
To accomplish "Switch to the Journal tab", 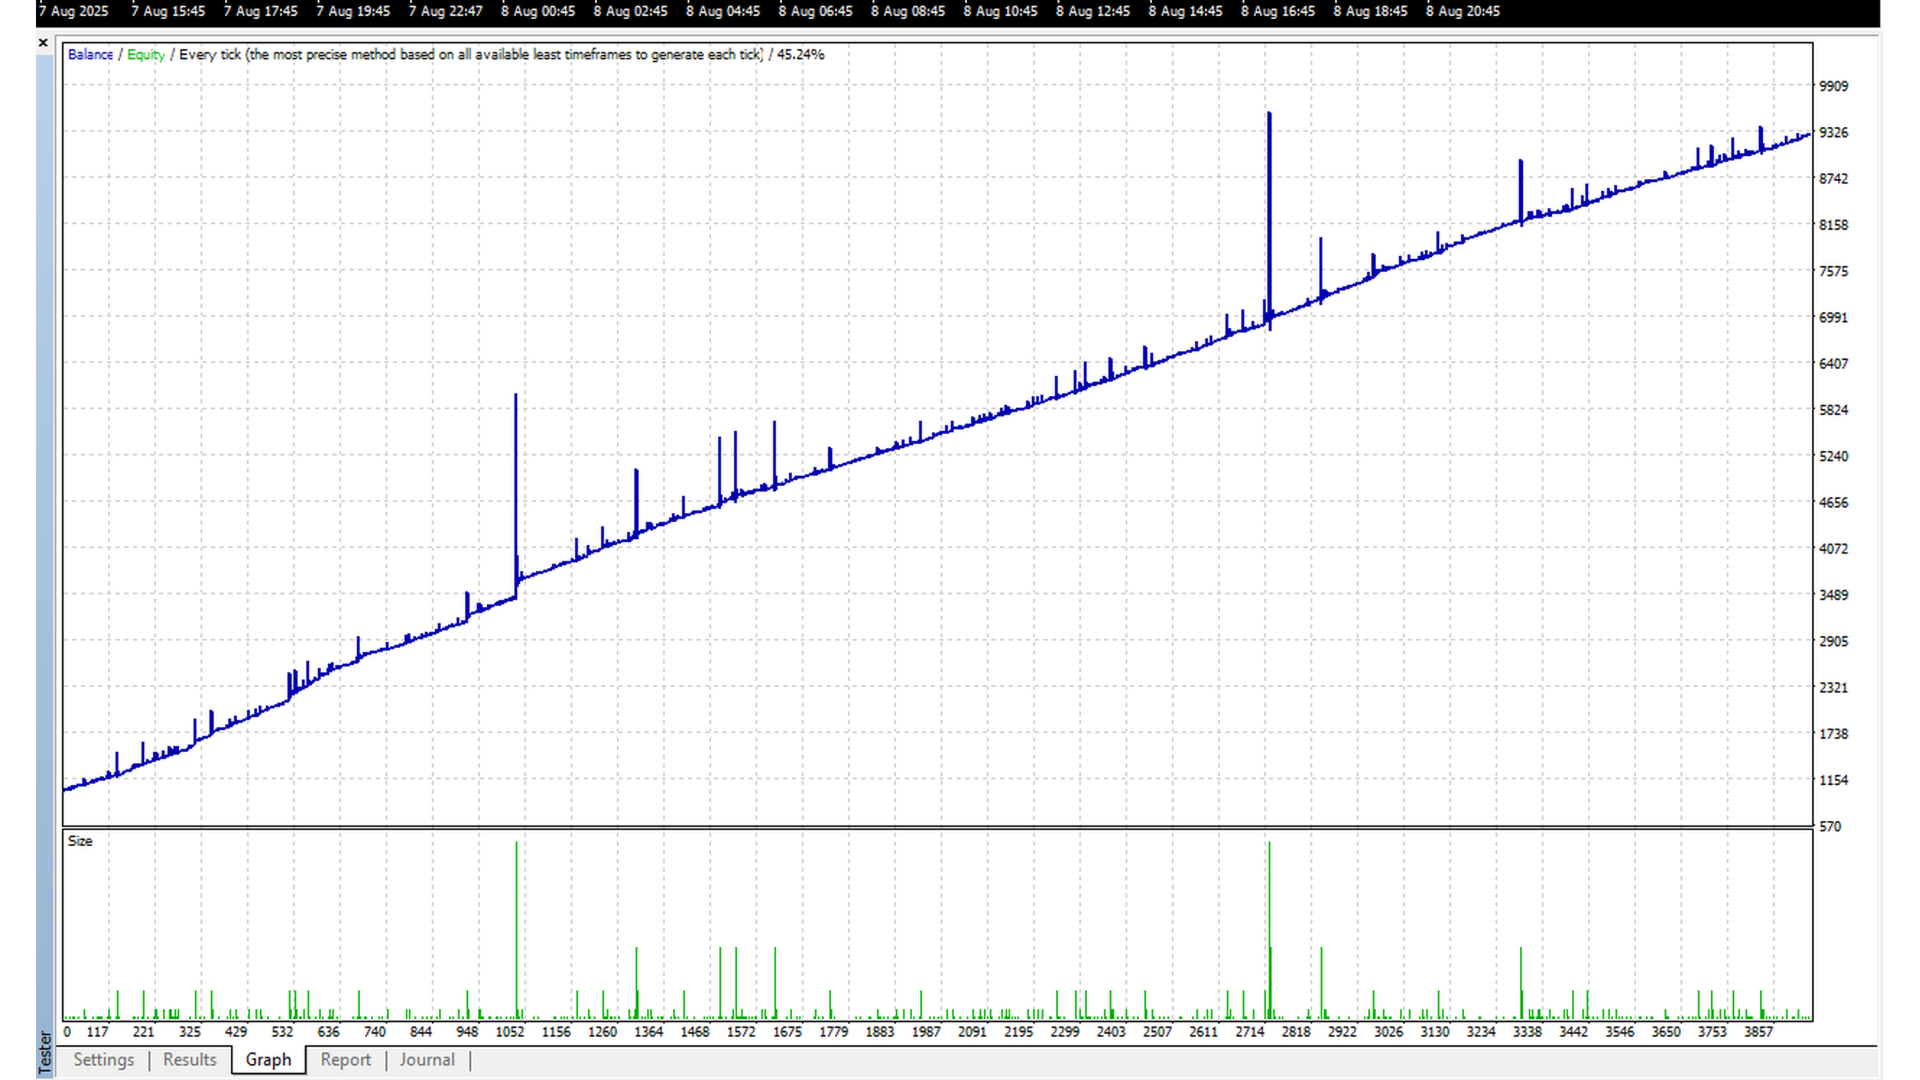I will (x=427, y=1060).
